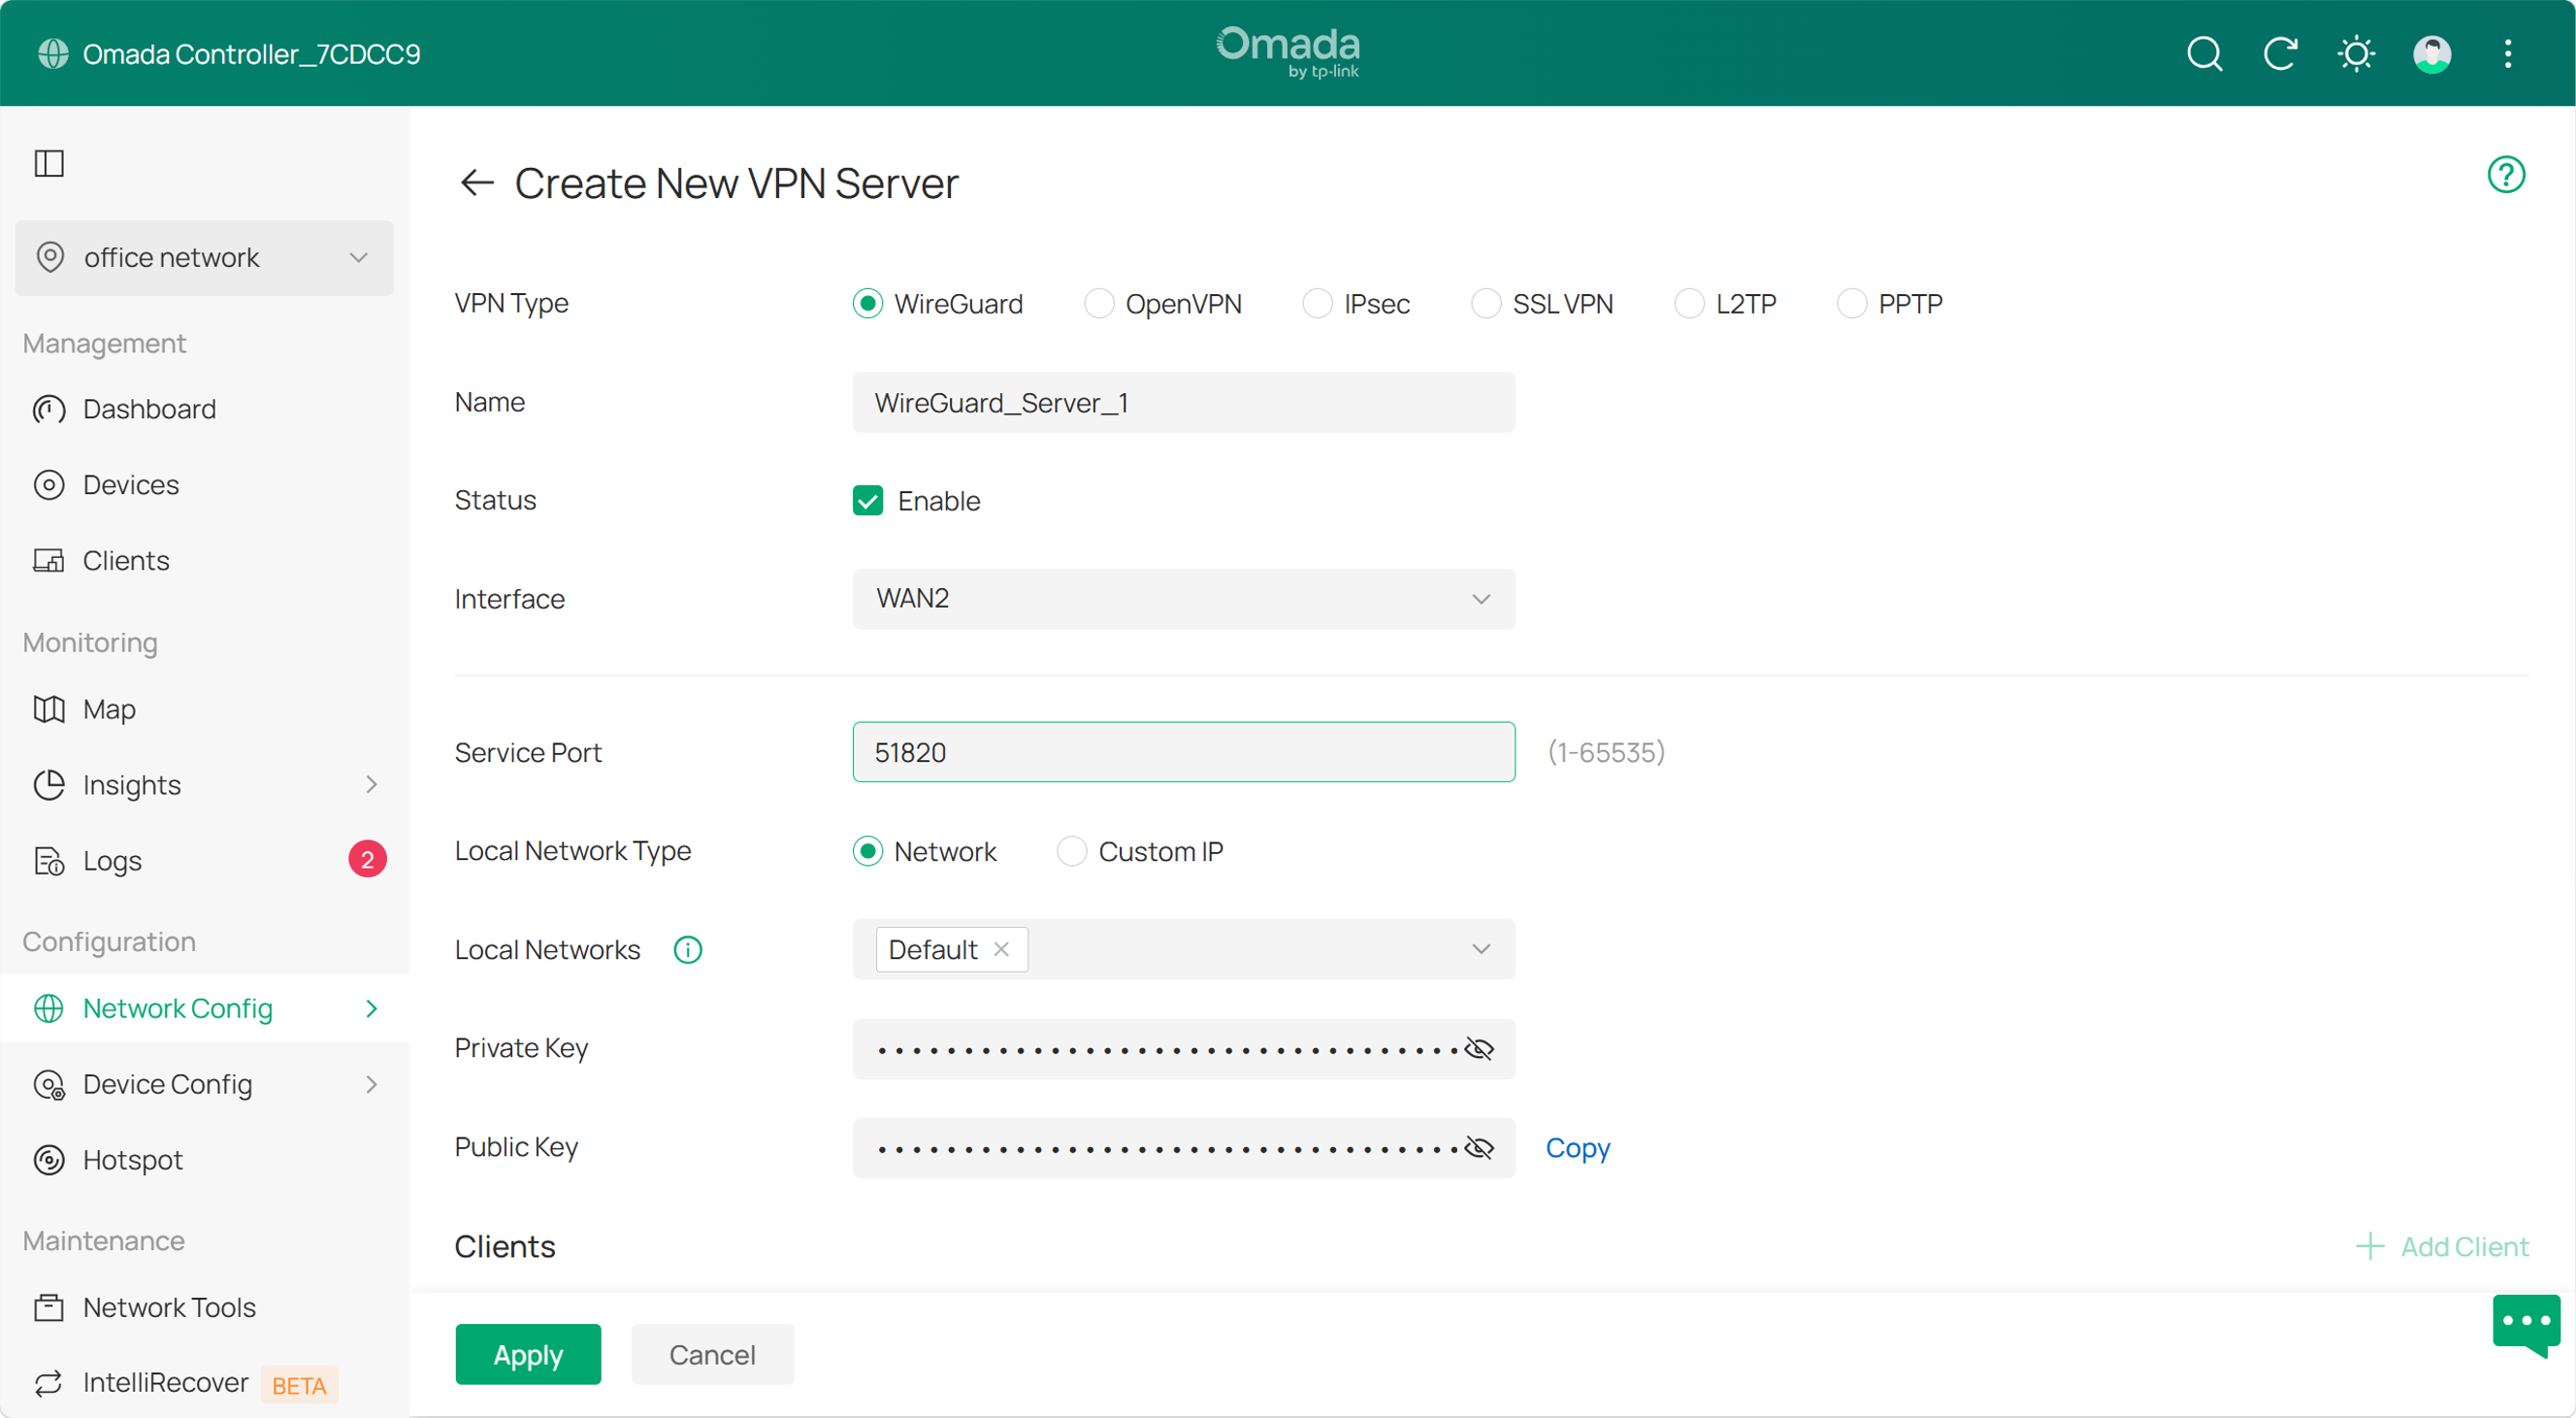Image resolution: width=2576 pixels, height=1418 pixels.
Task: Open the three-dot more options menu
Action: click(2508, 54)
